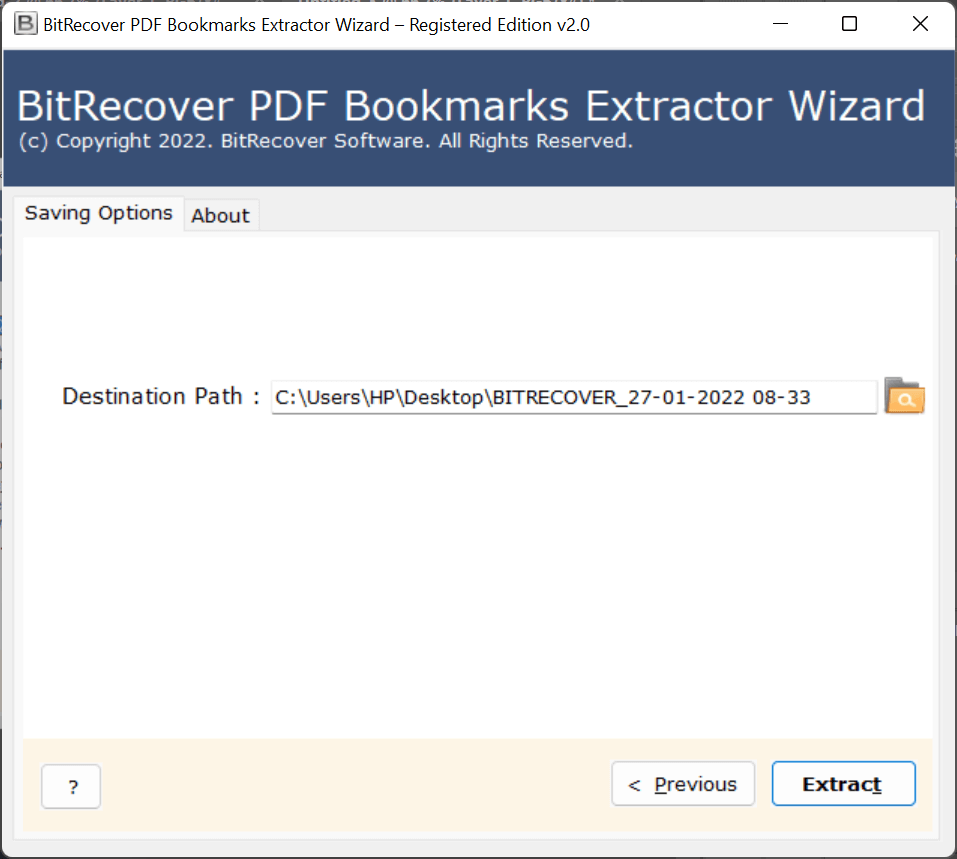Go back with the Previous button

click(683, 785)
